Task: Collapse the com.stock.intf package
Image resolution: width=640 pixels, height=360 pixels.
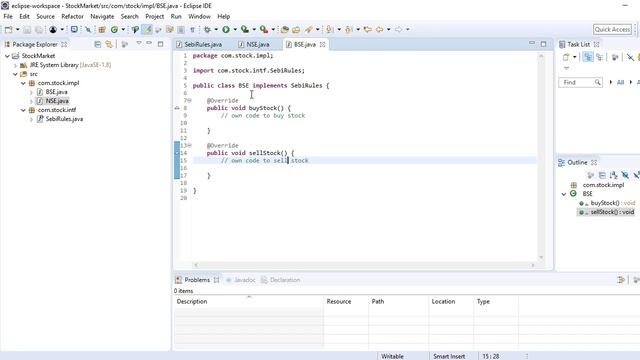Action: coord(23,110)
